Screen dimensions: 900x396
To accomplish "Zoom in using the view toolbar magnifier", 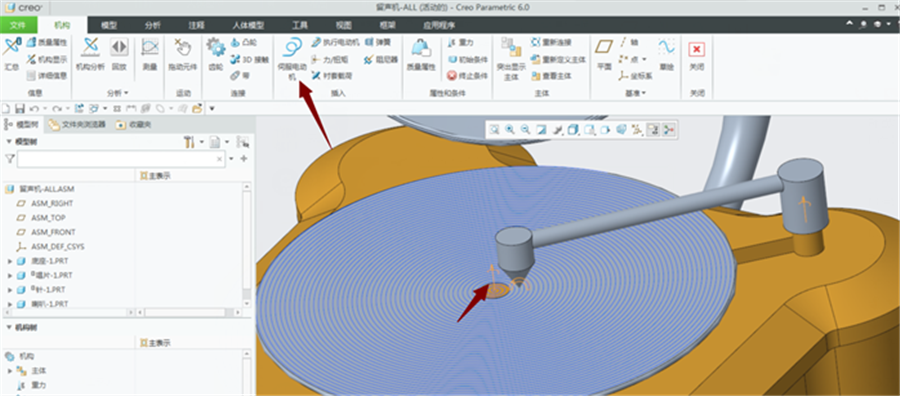I will click(510, 130).
